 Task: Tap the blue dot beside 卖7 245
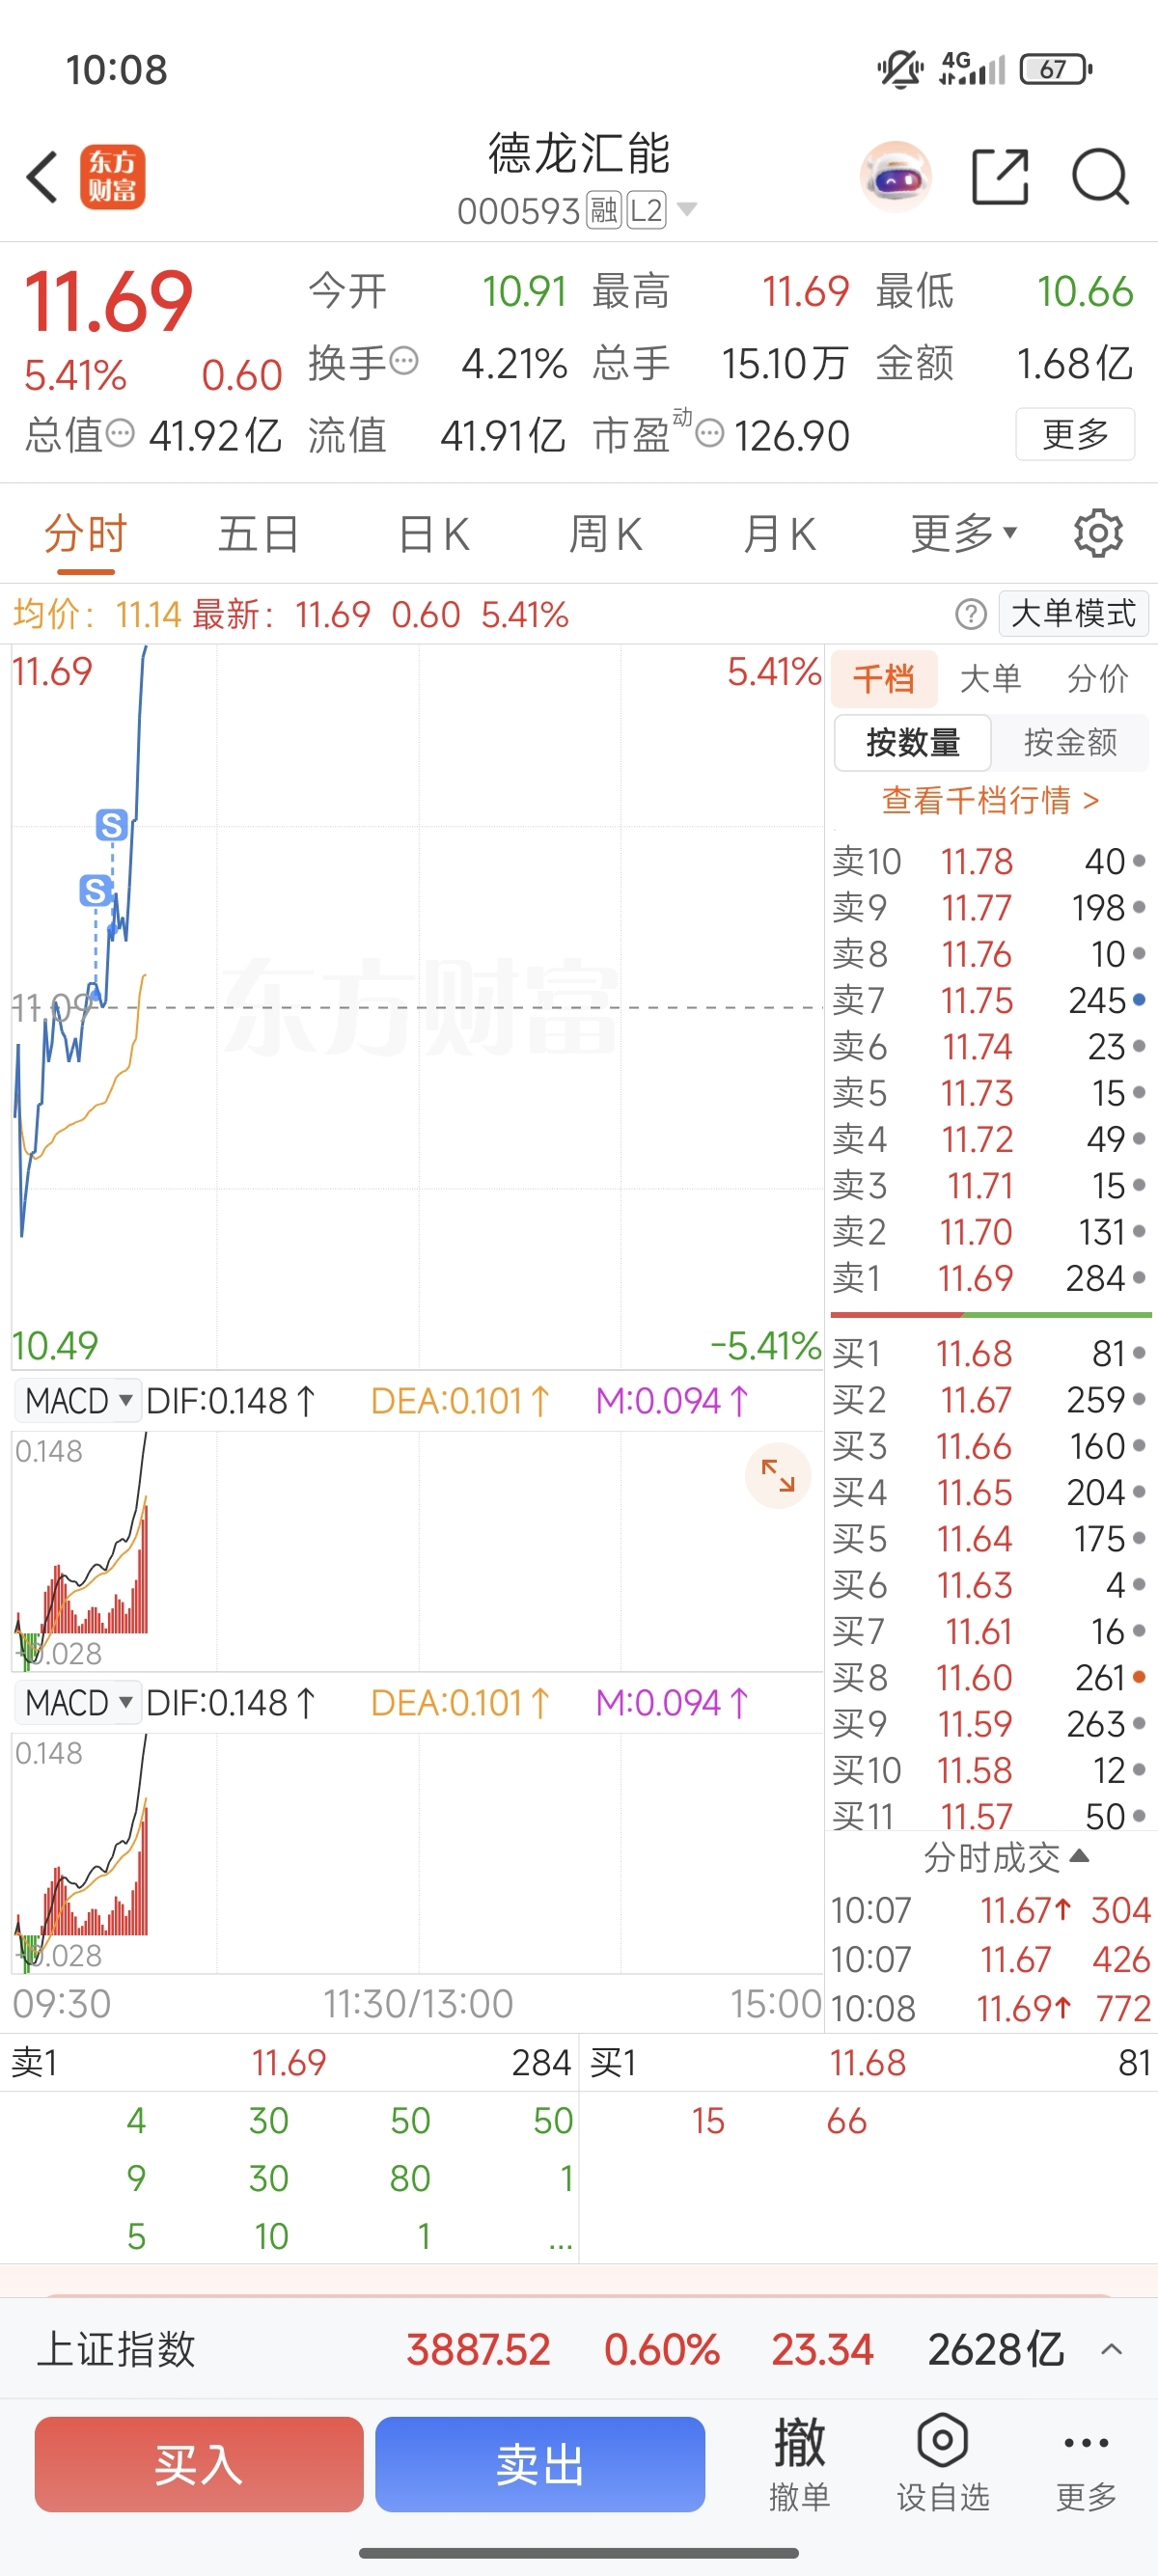1139,999
